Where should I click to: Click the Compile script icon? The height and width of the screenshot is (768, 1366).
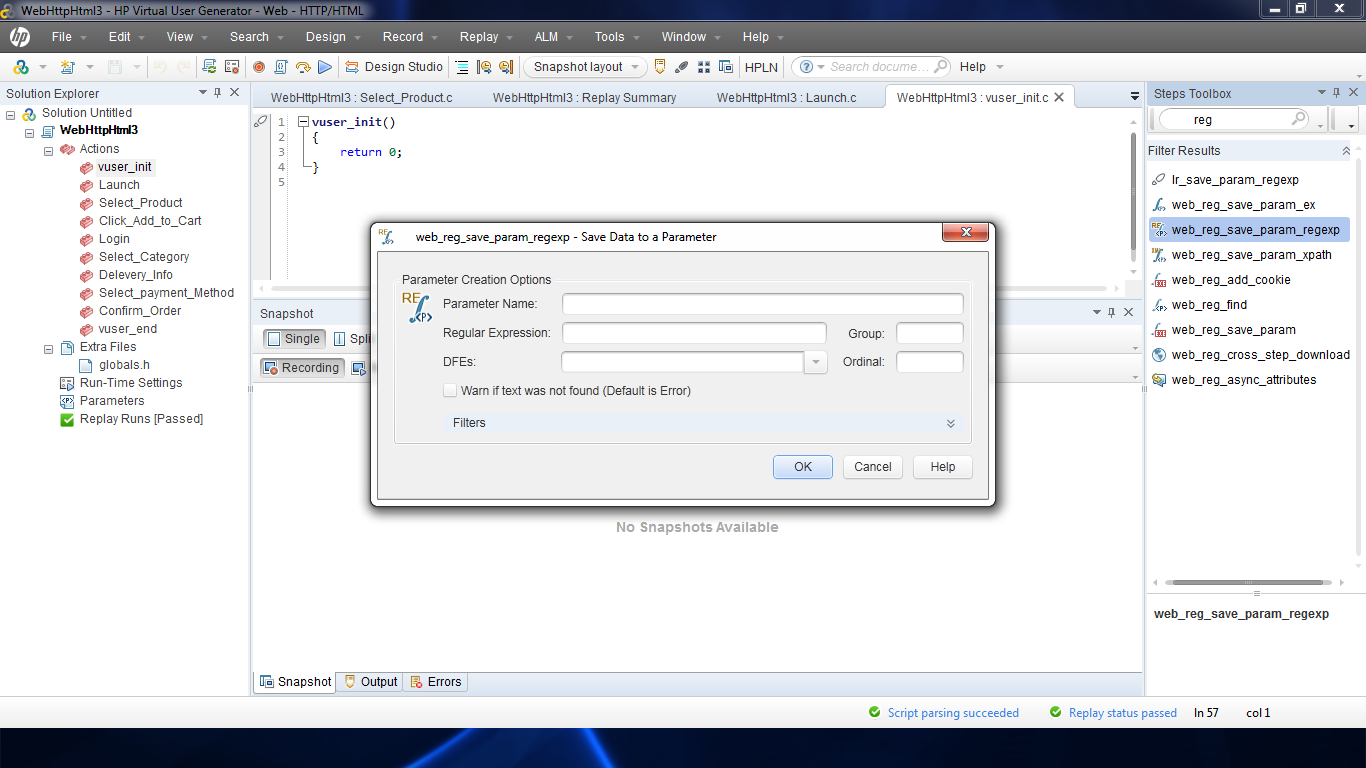pyautogui.click(x=281, y=67)
